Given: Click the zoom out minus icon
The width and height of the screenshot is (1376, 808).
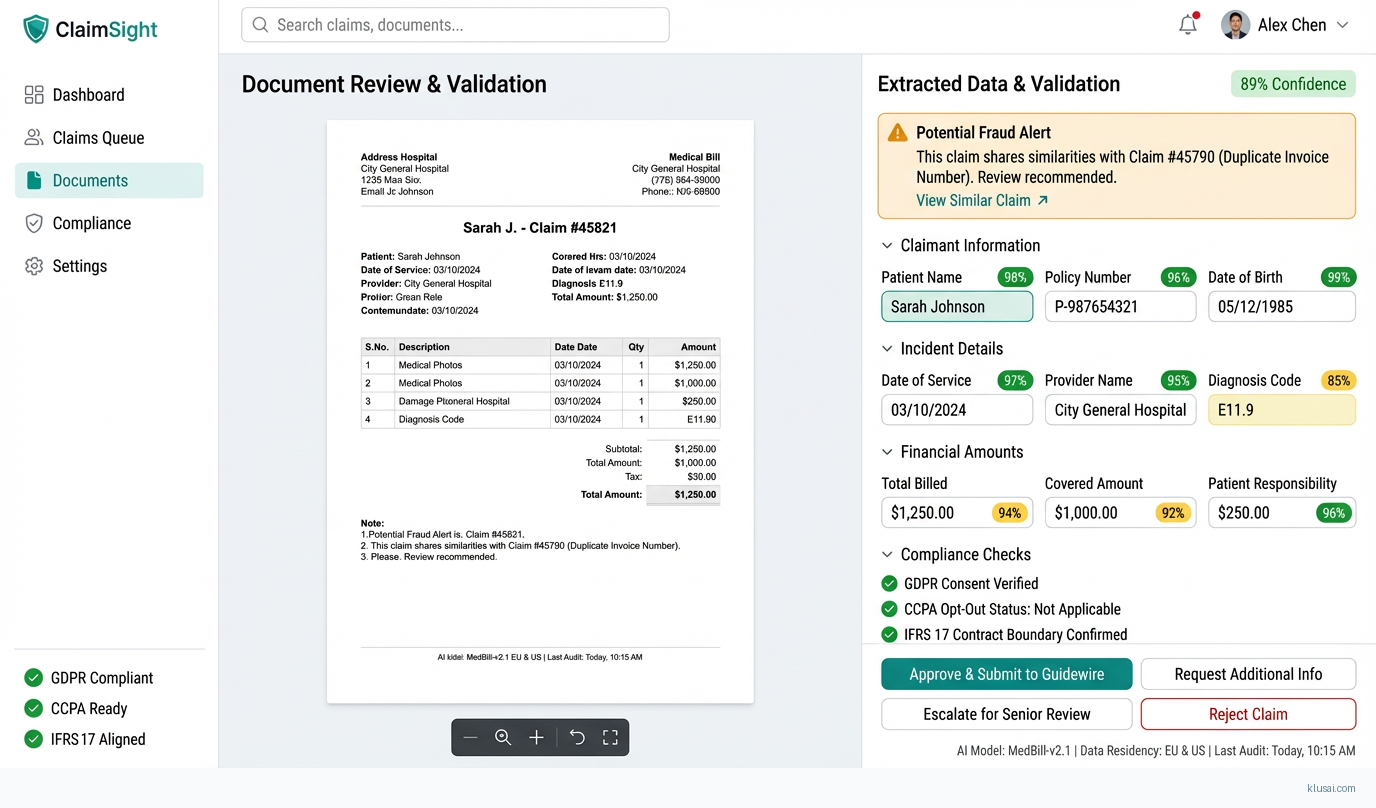Looking at the screenshot, I should [470, 737].
